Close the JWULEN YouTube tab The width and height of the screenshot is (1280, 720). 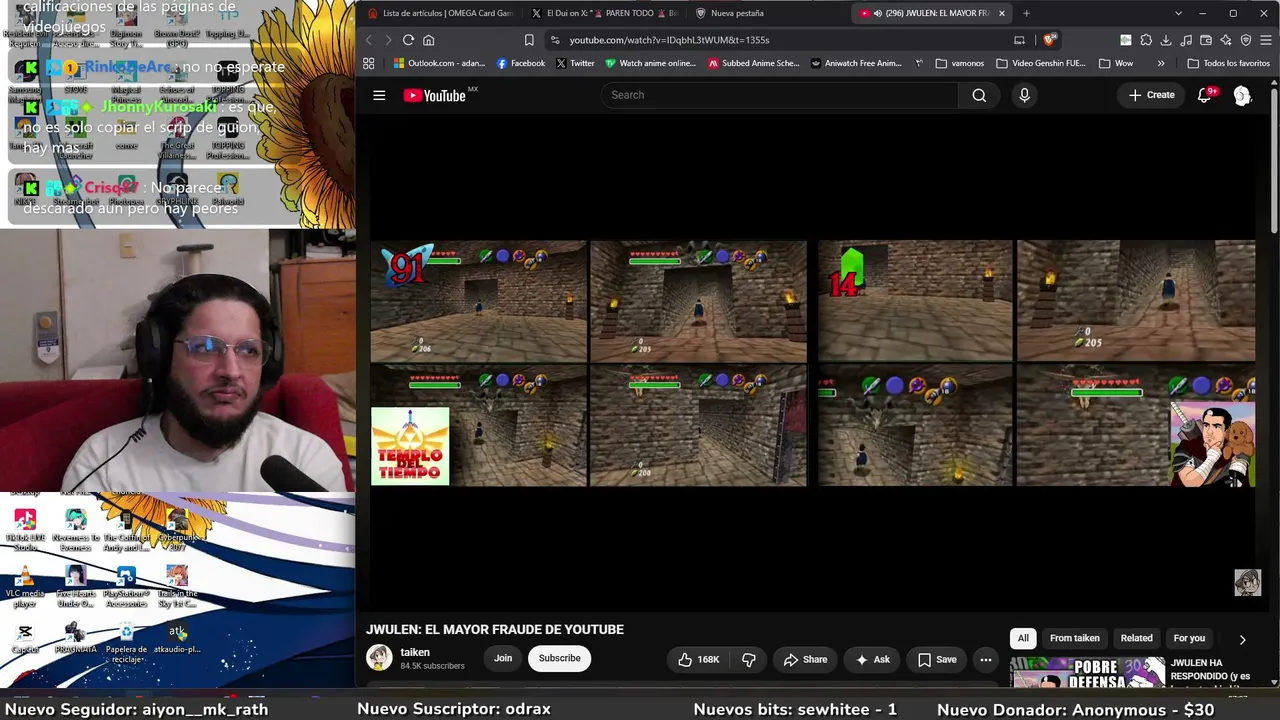pos(1001,13)
